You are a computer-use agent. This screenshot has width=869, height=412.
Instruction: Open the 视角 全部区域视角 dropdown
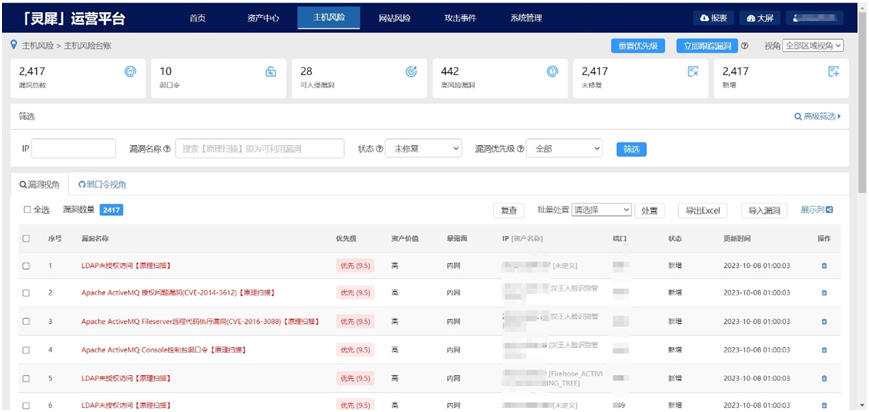click(812, 45)
